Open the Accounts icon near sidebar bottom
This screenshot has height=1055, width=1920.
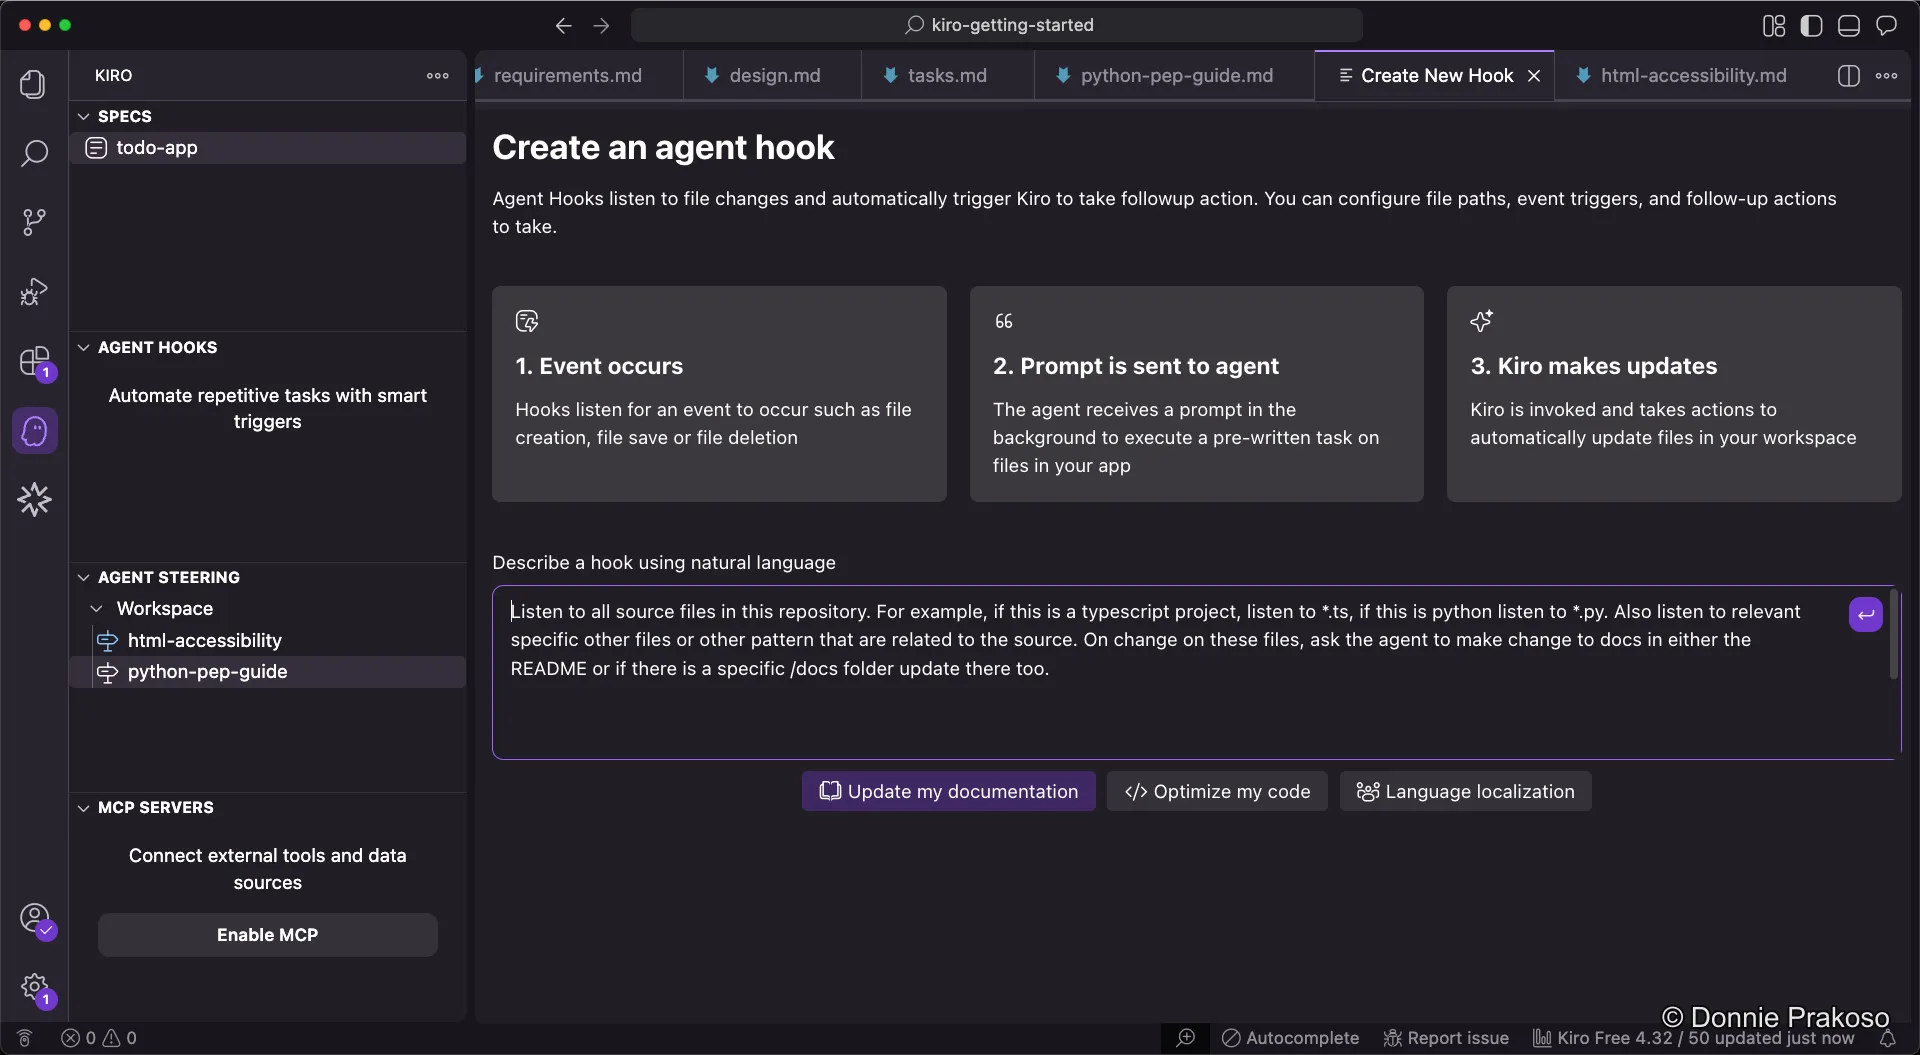[x=35, y=920]
